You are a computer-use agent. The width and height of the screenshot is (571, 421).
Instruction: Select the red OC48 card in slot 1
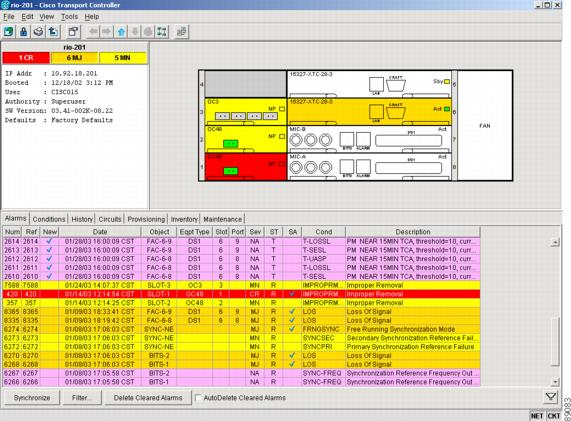pyautogui.click(x=246, y=166)
